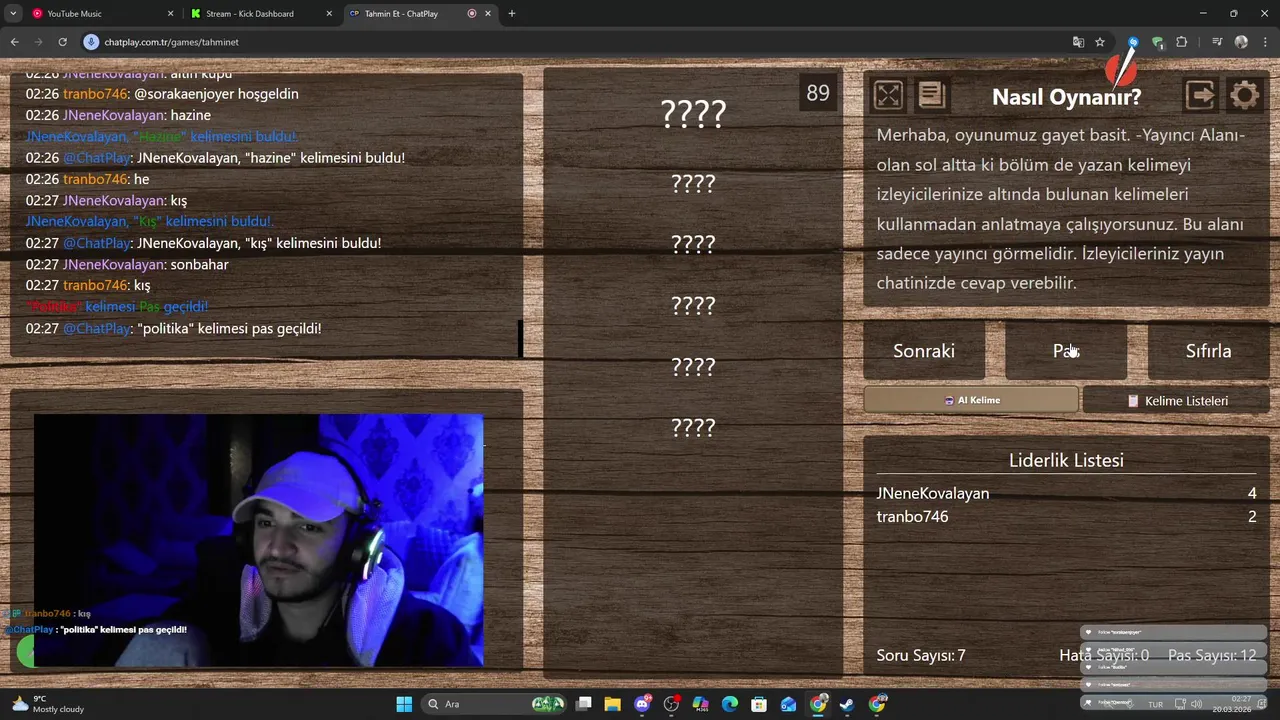The image size is (1280, 720).
Task: Open the Chrome profile avatar
Action: click(x=1241, y=42)
